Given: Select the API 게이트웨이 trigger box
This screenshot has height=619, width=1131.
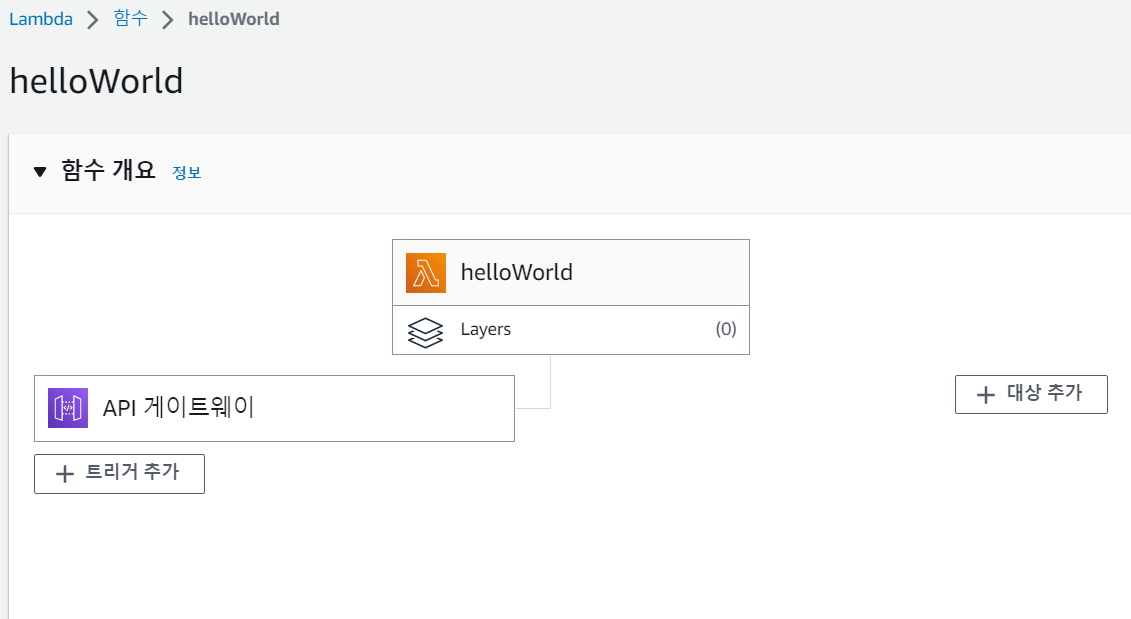Looking at the screenshot, I should point(274,408).
